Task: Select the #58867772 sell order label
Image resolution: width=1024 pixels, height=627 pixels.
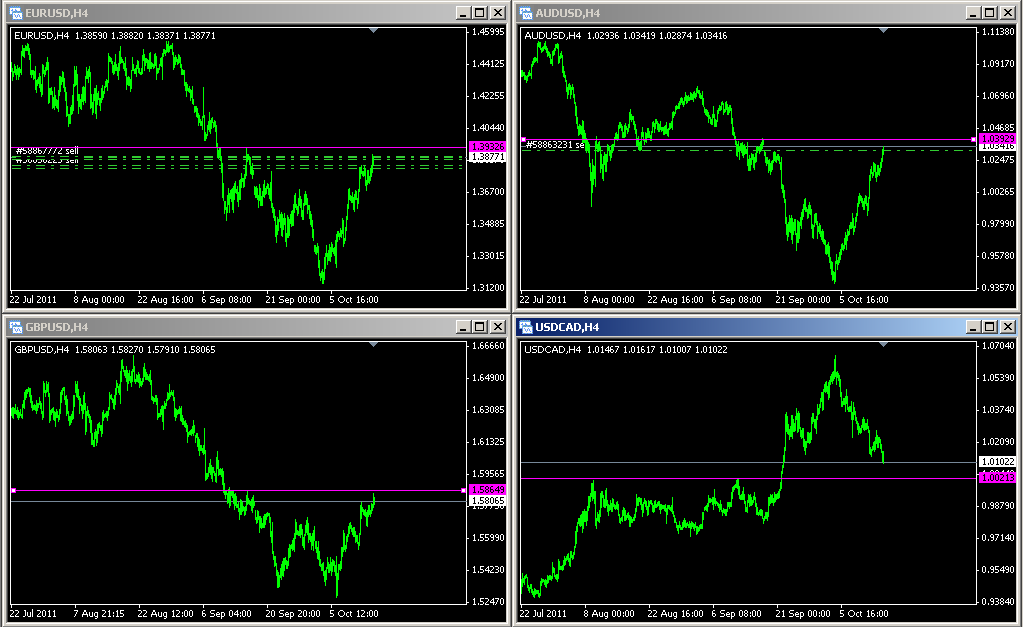Action: [x=47, y=151]
